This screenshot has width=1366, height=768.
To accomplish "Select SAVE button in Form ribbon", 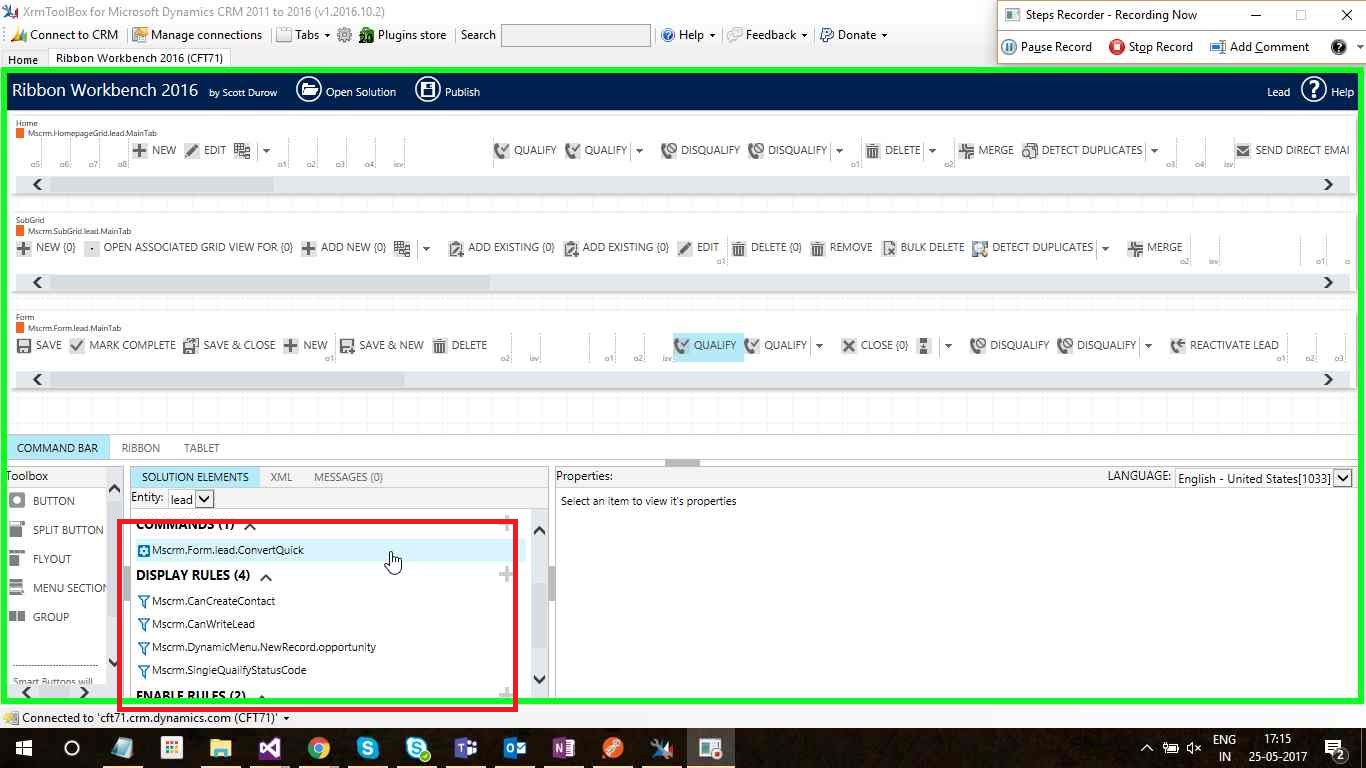I will coord(39,345).
